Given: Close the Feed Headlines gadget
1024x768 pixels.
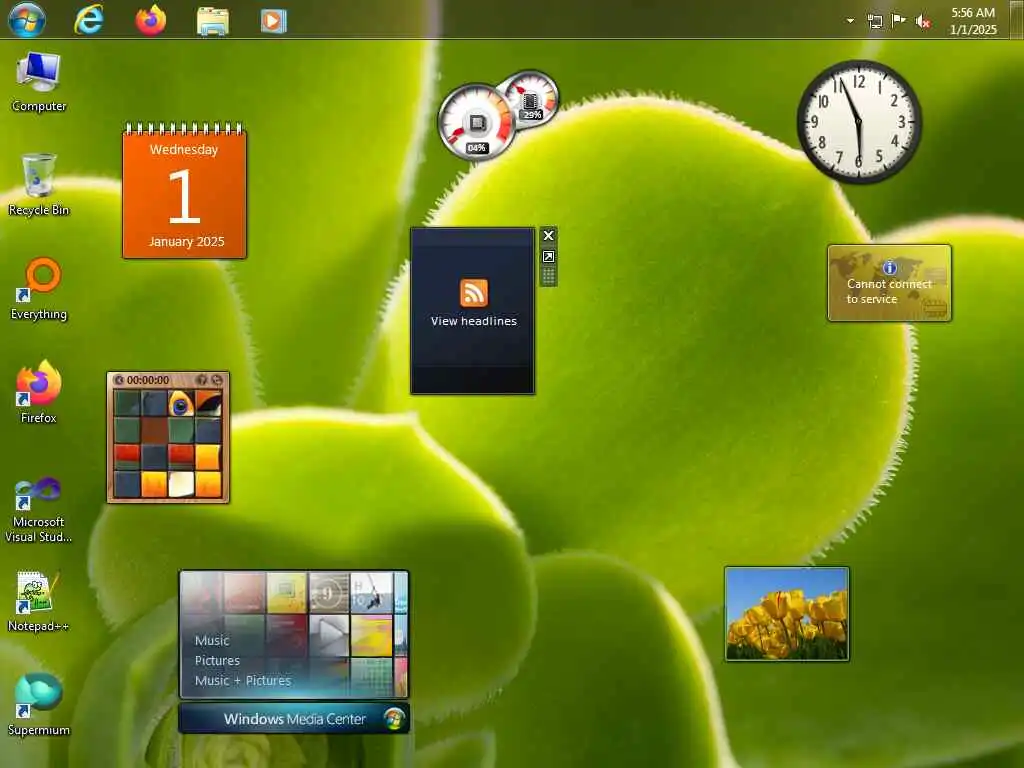Looking at the screenshot, I should (x=549, y=235).
